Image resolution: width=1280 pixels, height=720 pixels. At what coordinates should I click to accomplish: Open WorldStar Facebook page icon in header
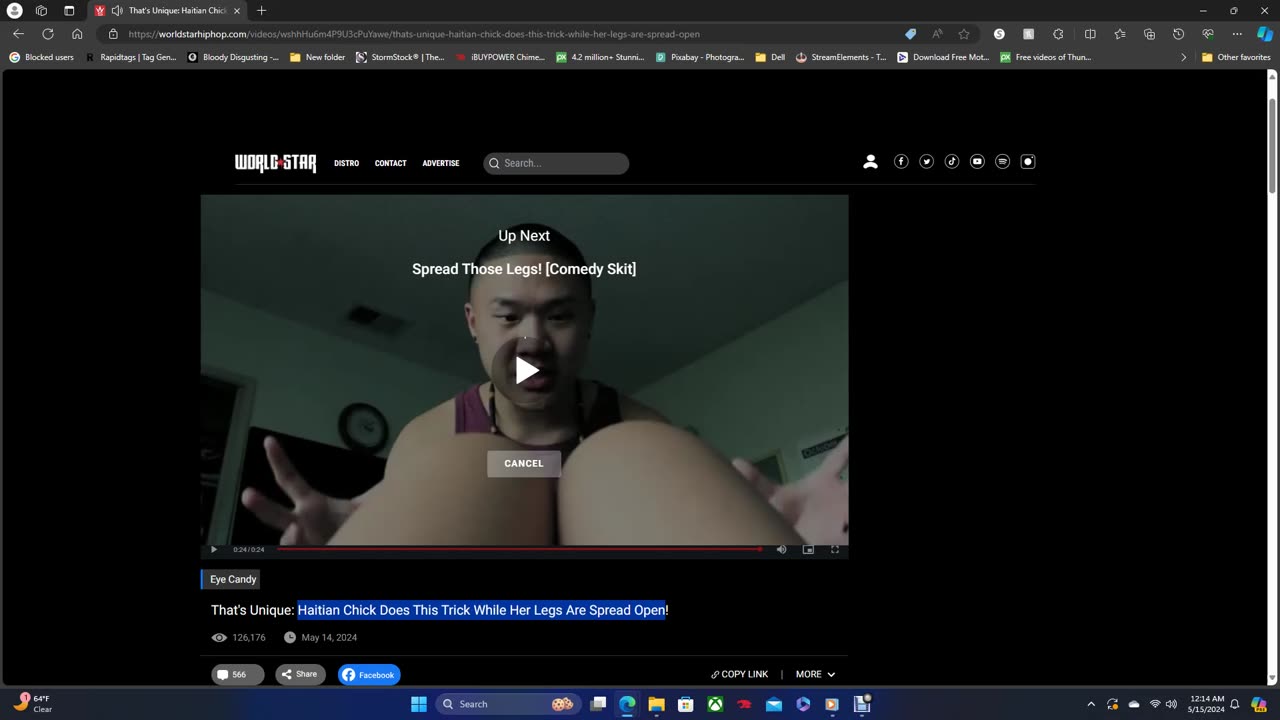click(901, 162)
